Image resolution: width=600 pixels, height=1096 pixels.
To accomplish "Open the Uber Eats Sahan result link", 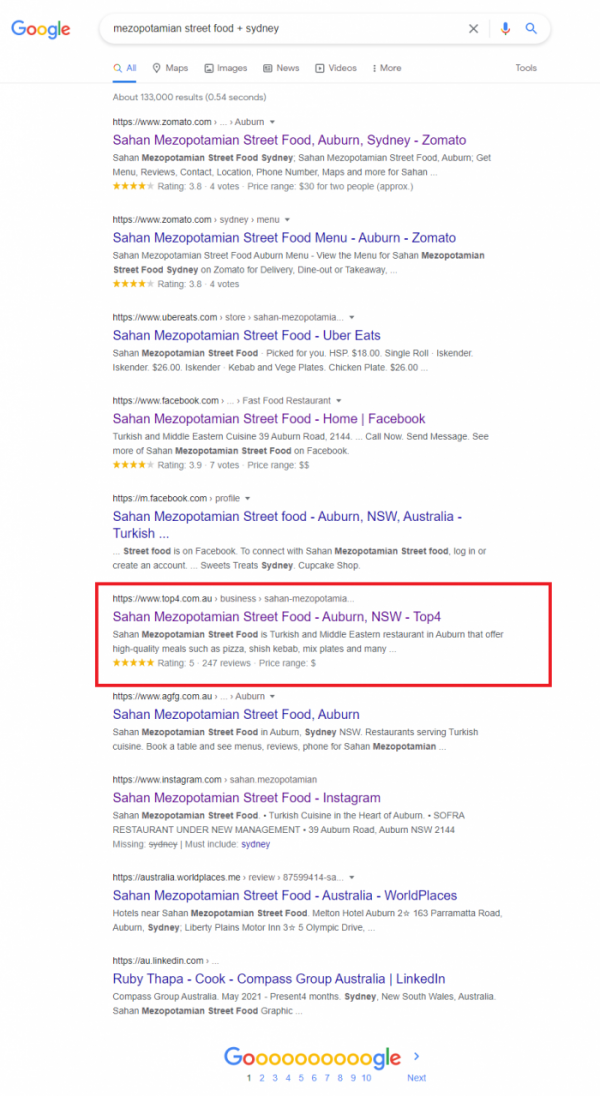I will [x=246, y=335].
